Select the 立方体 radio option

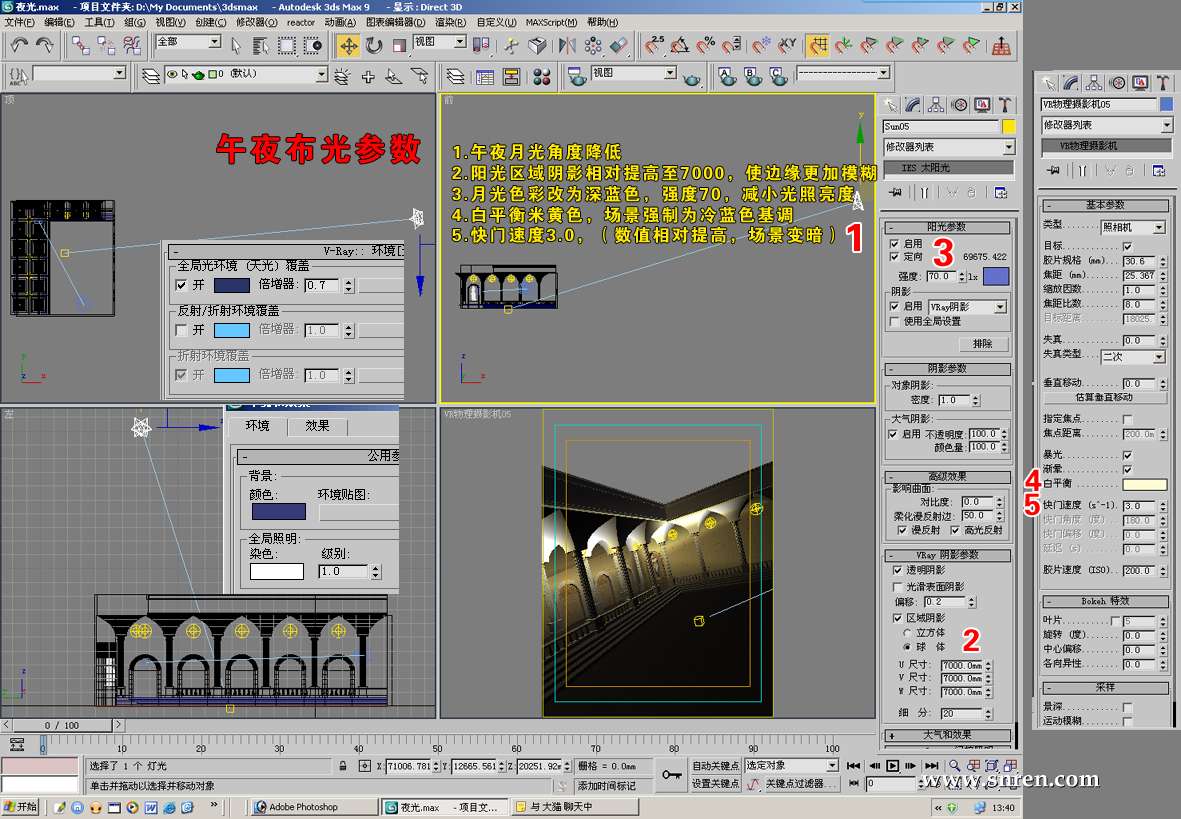click(907, 632)
